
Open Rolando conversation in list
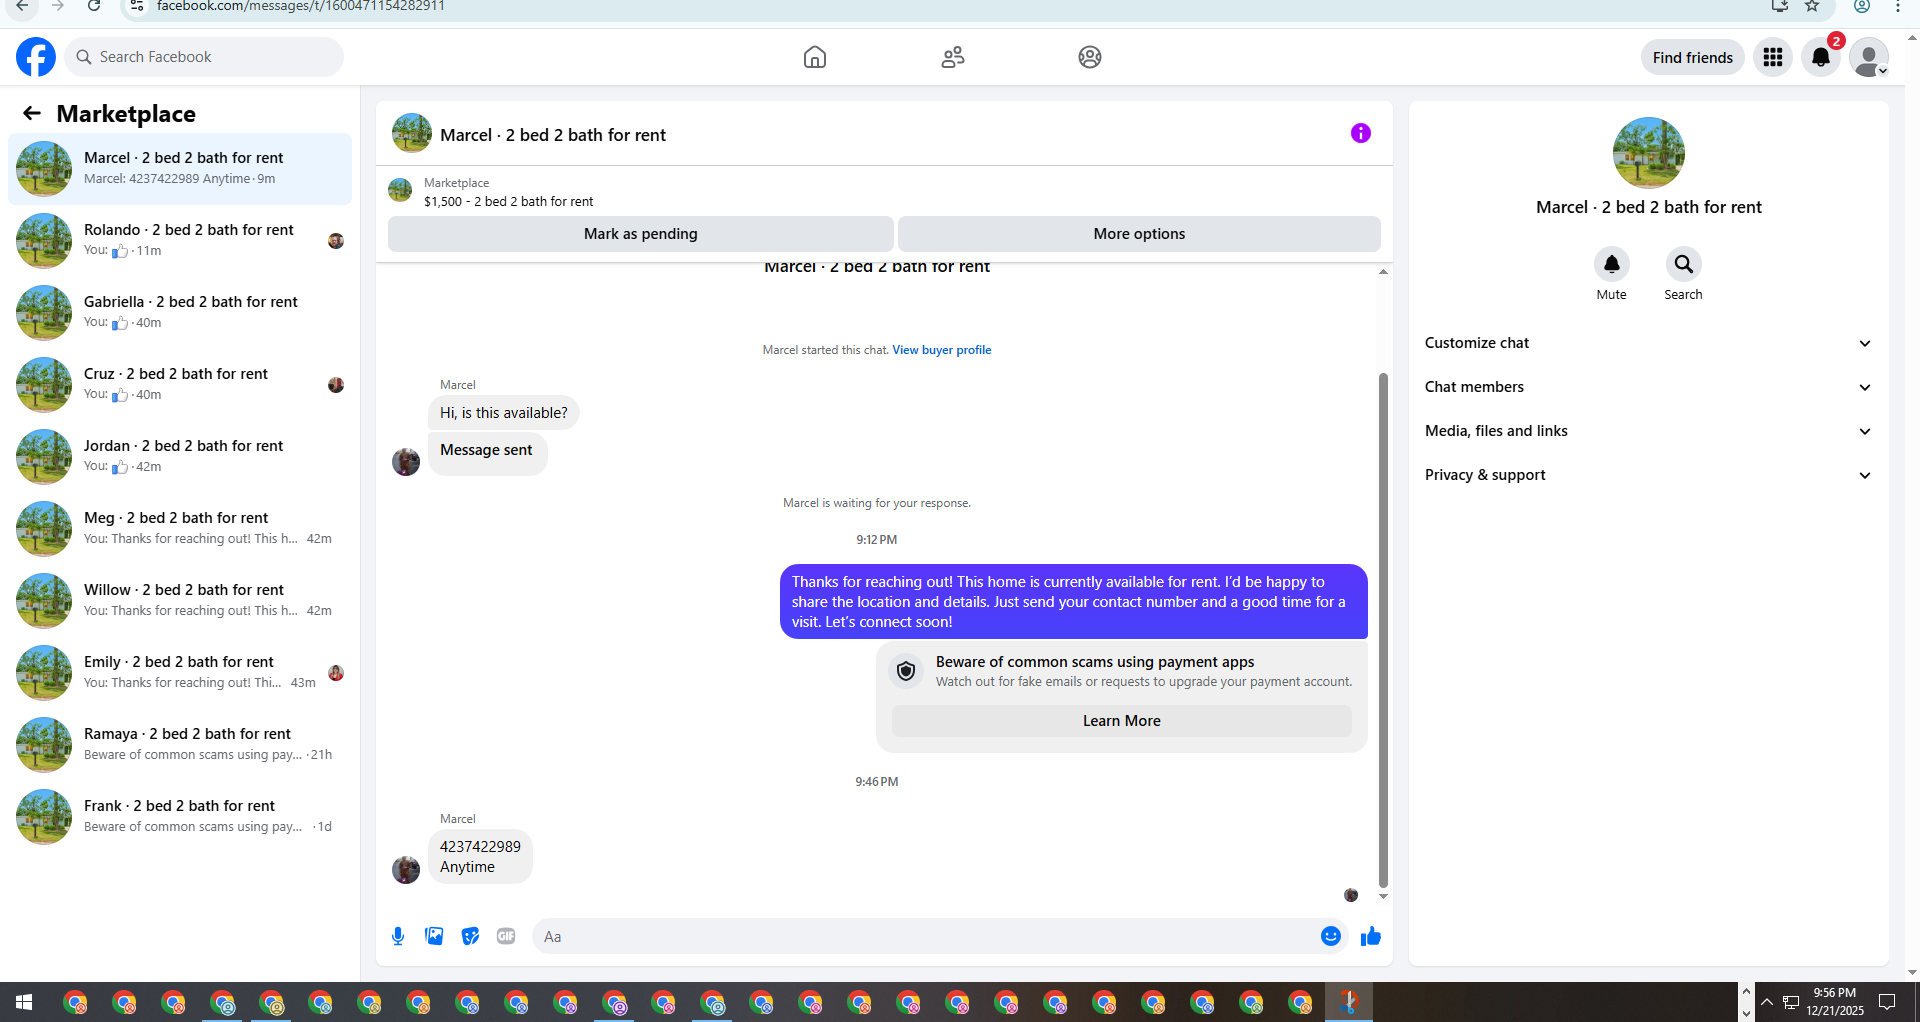tap(180, 240)
